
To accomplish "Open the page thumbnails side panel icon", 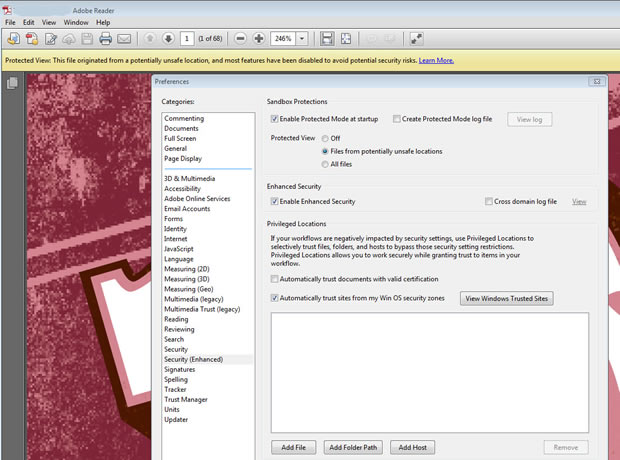I will point(12,84).
